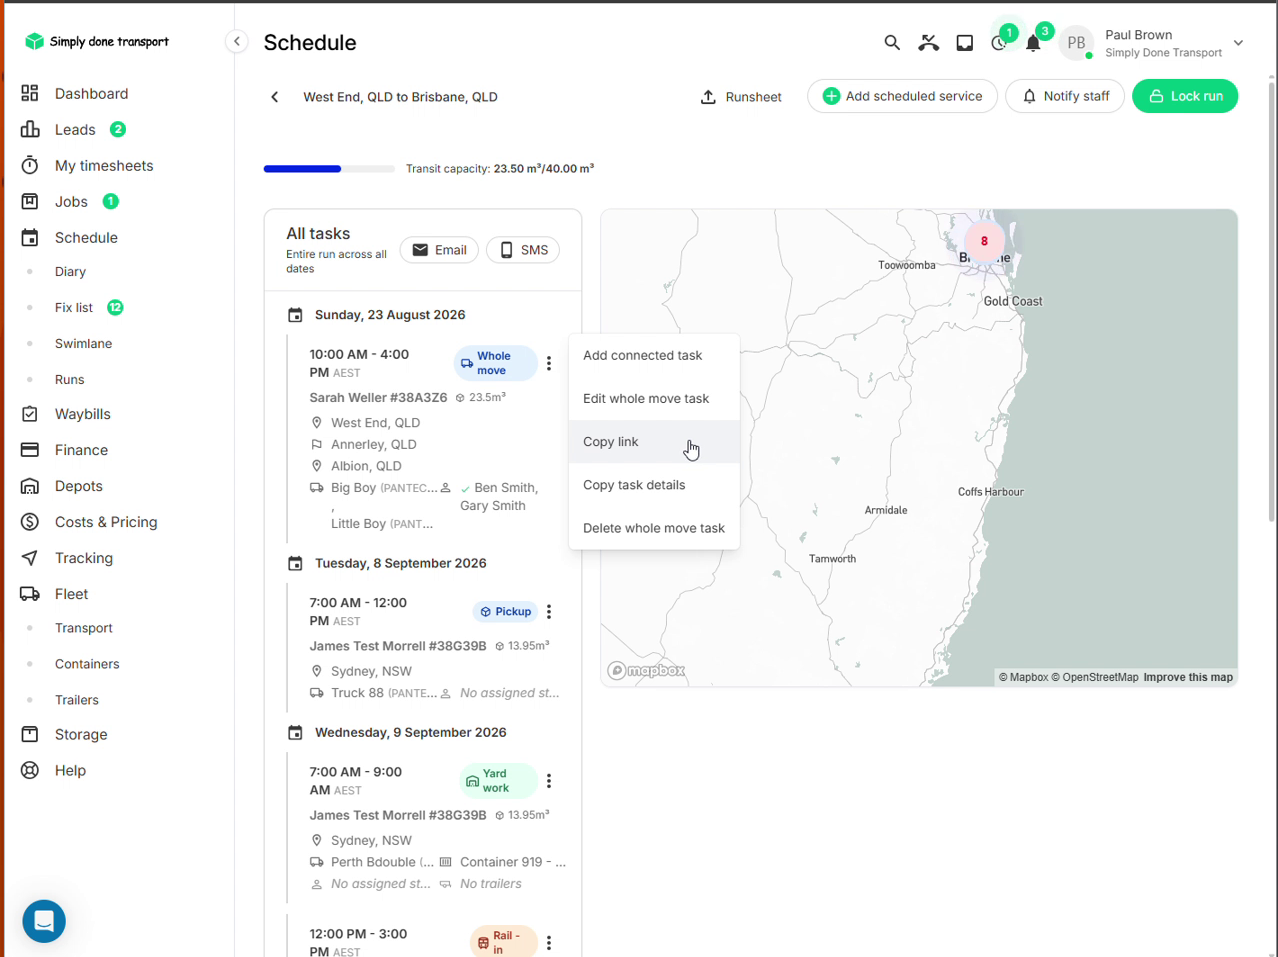Image resolution: width=1278 pixels, height=957 pixels.
Task: Open the Swimlane sub-item
Action: tap(83, 343)
